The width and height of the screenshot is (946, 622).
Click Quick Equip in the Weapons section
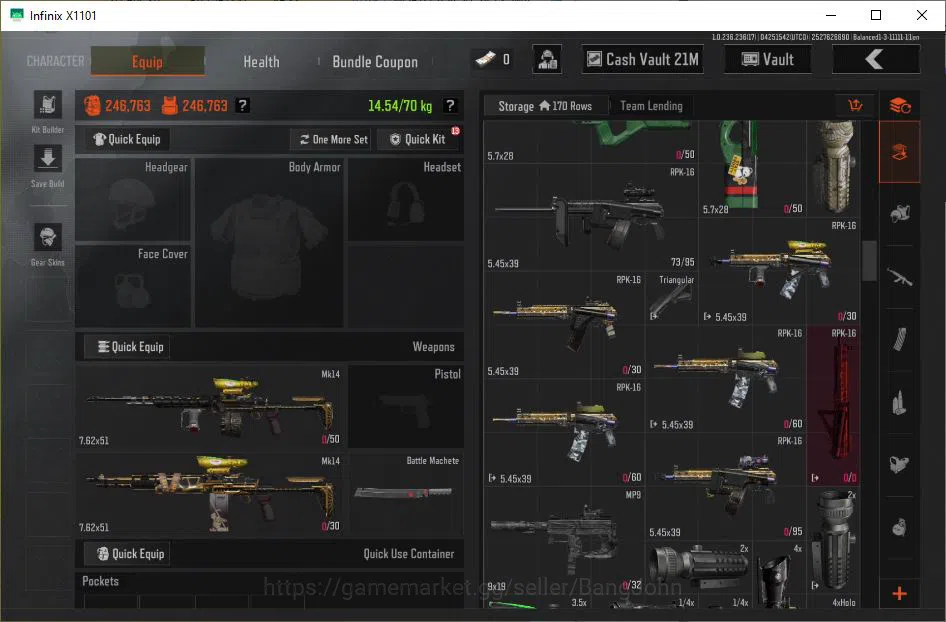127,347
